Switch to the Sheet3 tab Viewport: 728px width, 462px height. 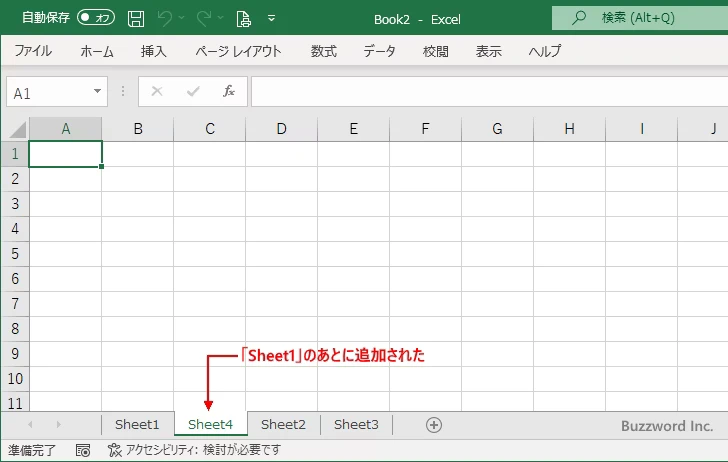tap(356, 424)
